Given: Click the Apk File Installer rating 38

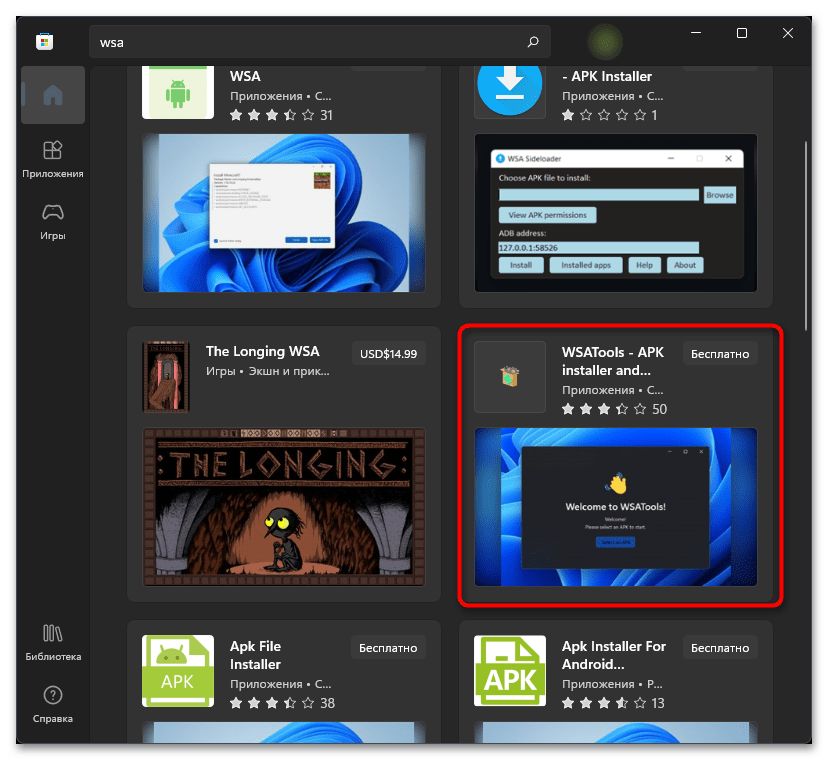Looking at the screenshot, I should click(x=282, y=703).
